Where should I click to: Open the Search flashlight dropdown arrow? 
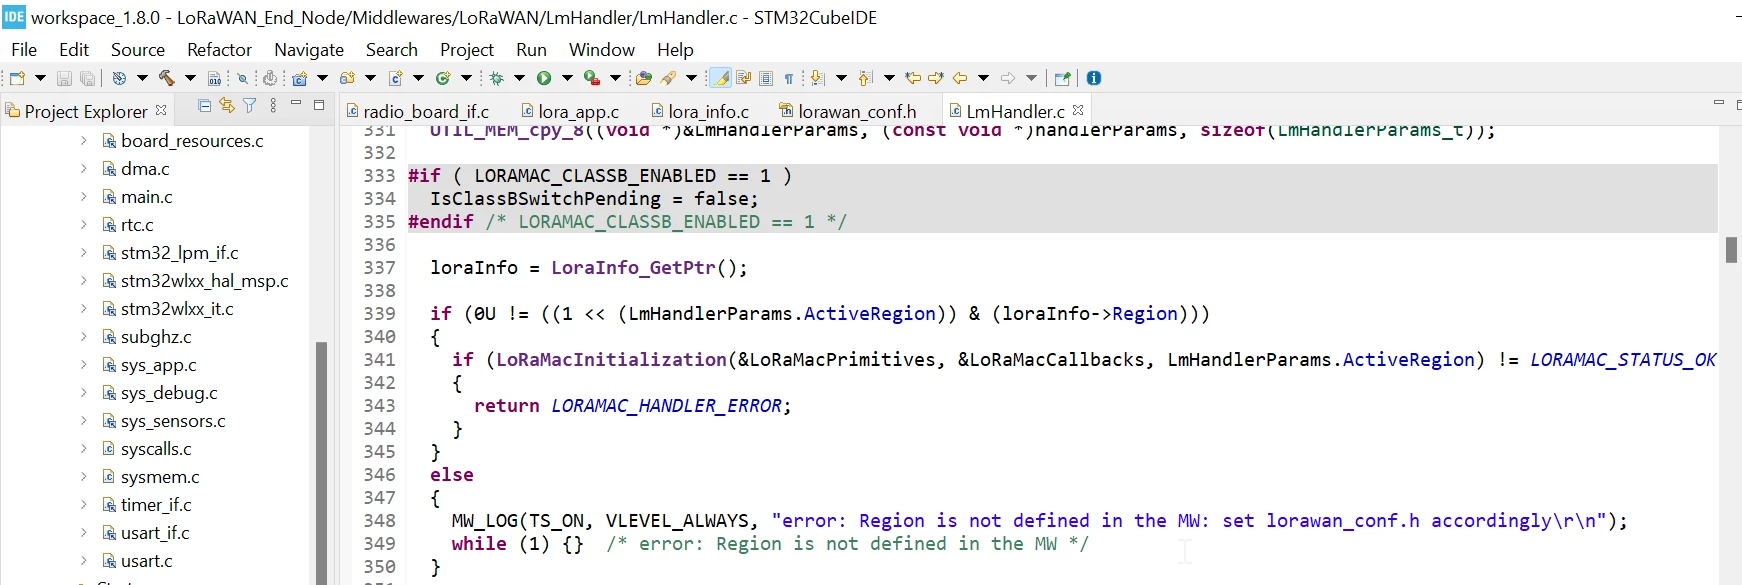click(691, 78)
